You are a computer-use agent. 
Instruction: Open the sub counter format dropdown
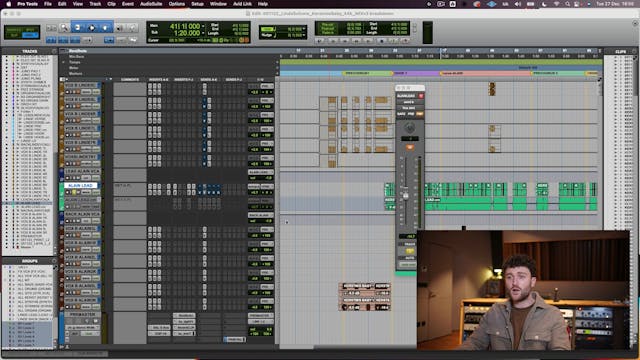[203, 33]
